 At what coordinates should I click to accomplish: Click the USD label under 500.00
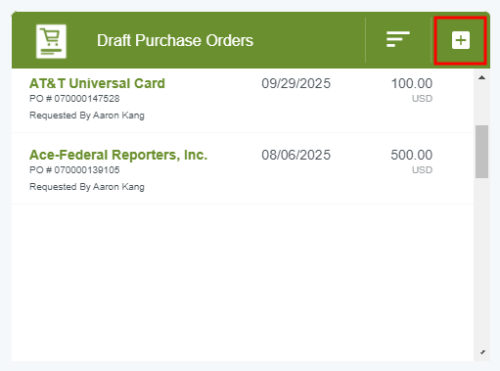click(422, 170)
